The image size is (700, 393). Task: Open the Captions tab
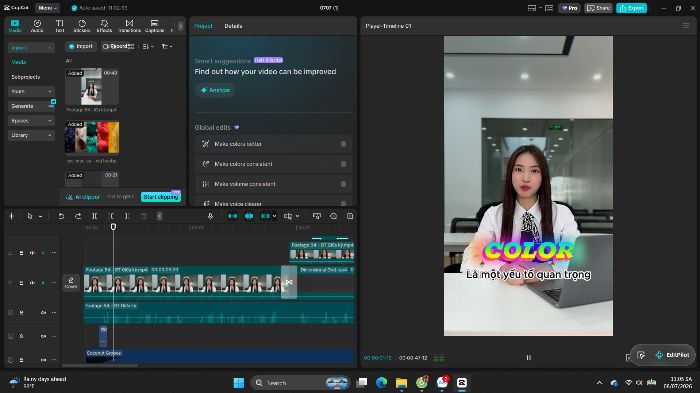pyautogui.click(x=154, y=26)
